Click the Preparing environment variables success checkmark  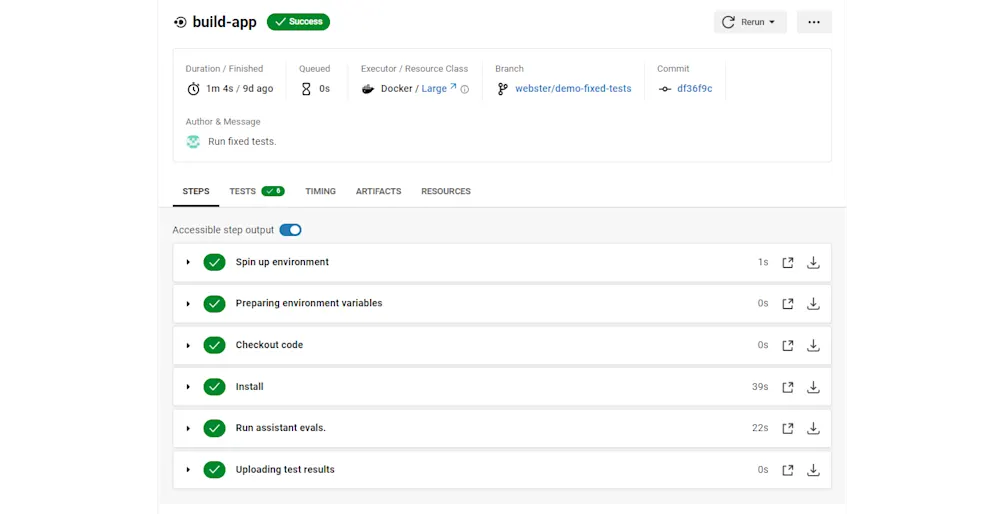coord(214,304)
